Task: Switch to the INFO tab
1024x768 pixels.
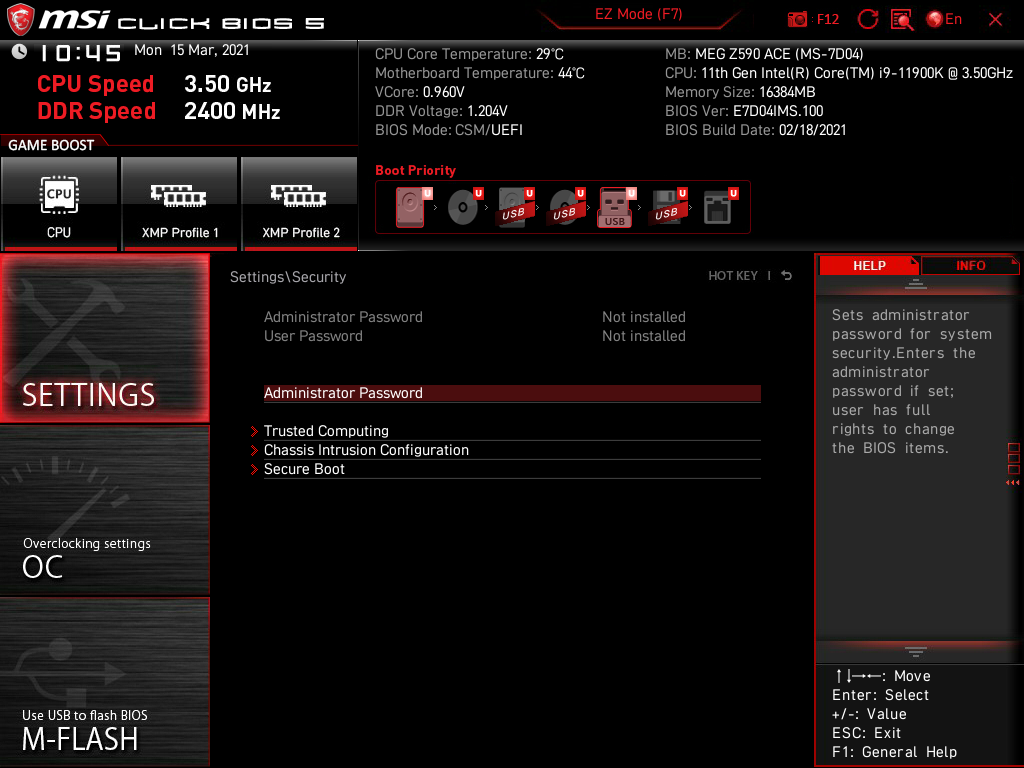Action: point(970,265)
